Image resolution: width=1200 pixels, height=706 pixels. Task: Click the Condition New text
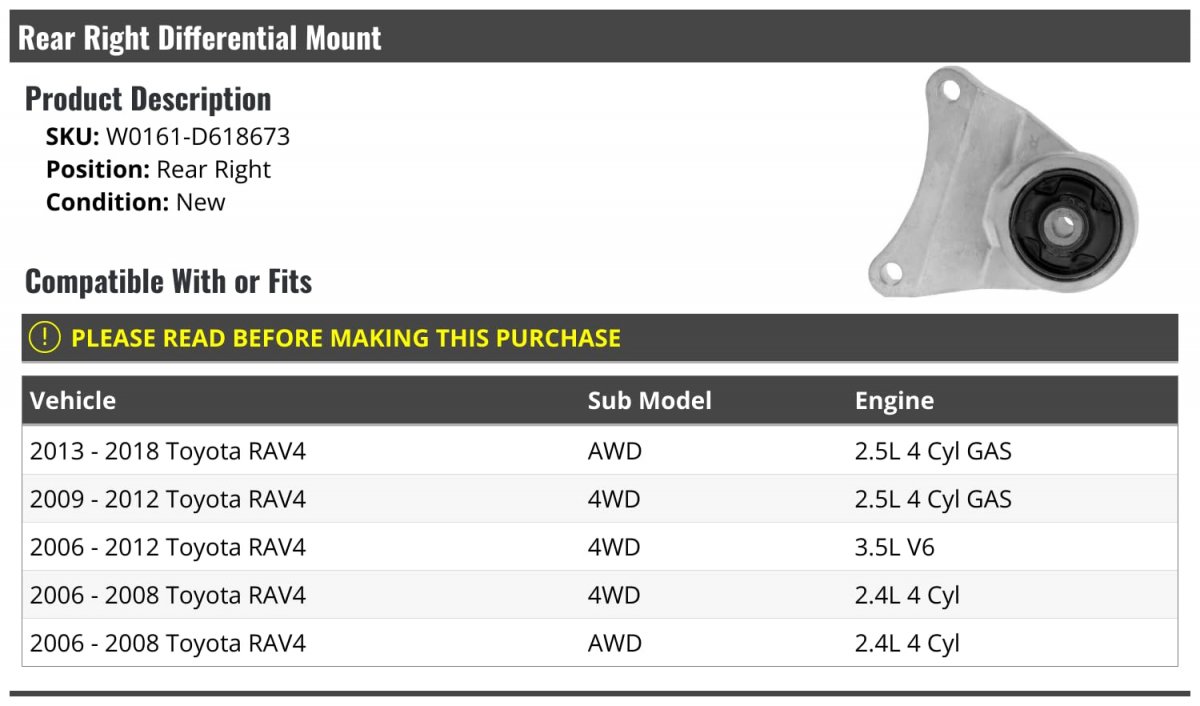pos(136,201)
